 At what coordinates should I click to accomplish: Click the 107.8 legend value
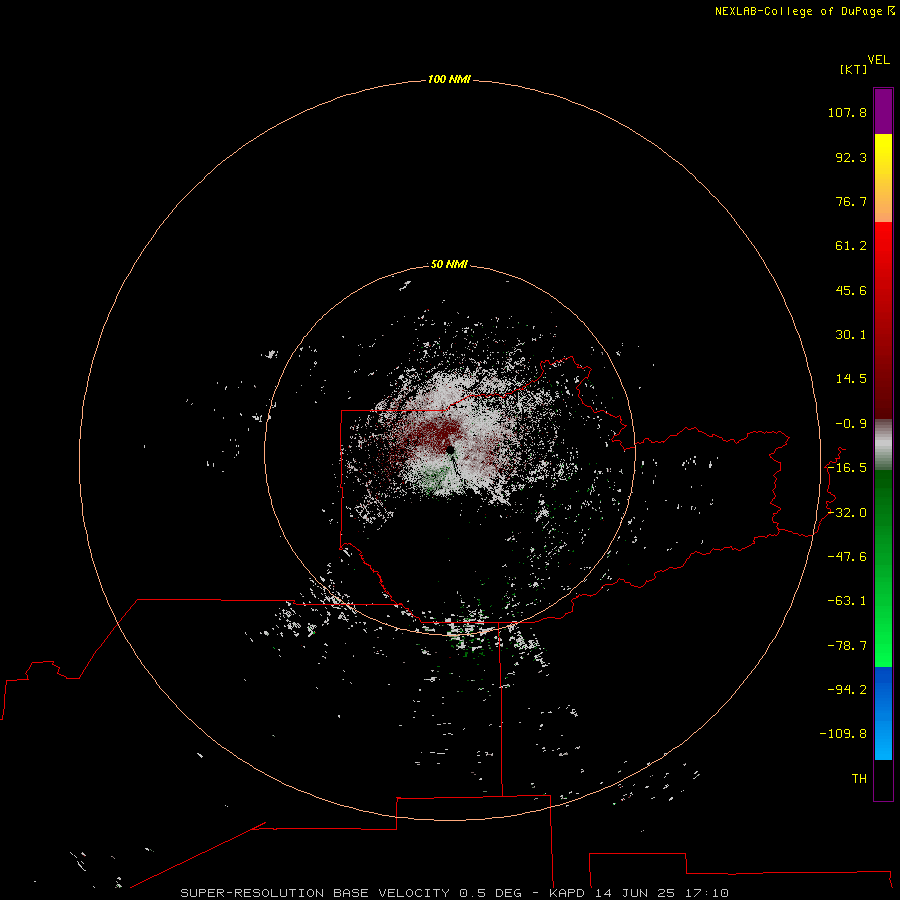point(847,112)
